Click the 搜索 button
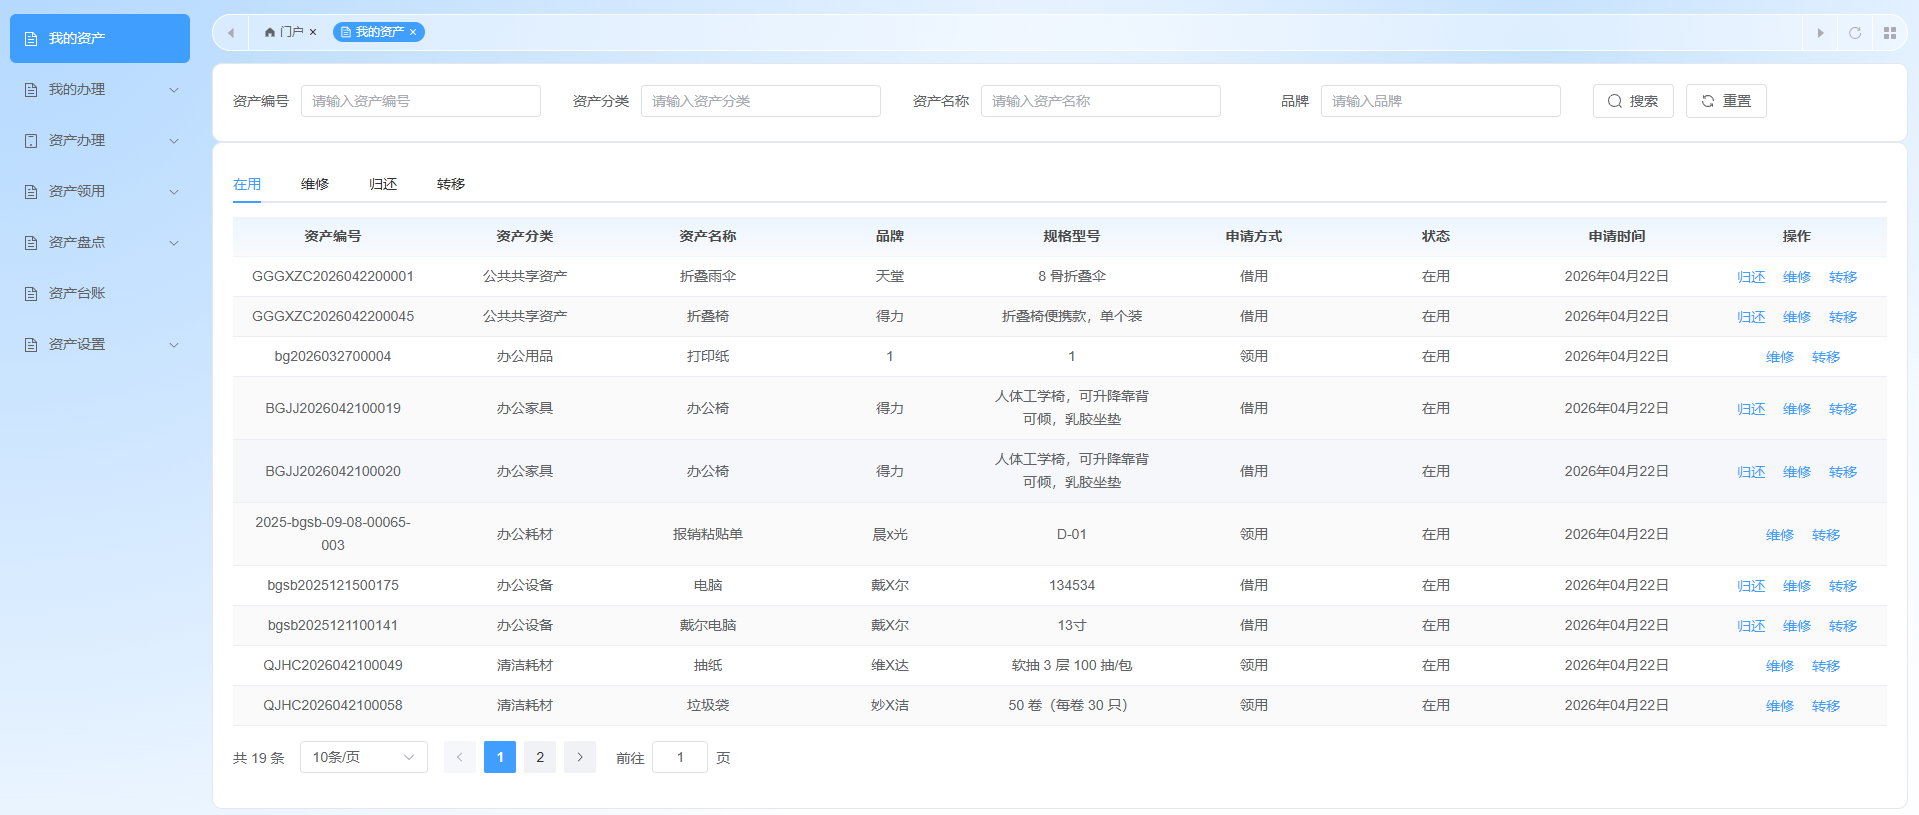Image resolution: width=1919 pixels, height=815 pixels. pyautogui.click(x=1633, y=101)
